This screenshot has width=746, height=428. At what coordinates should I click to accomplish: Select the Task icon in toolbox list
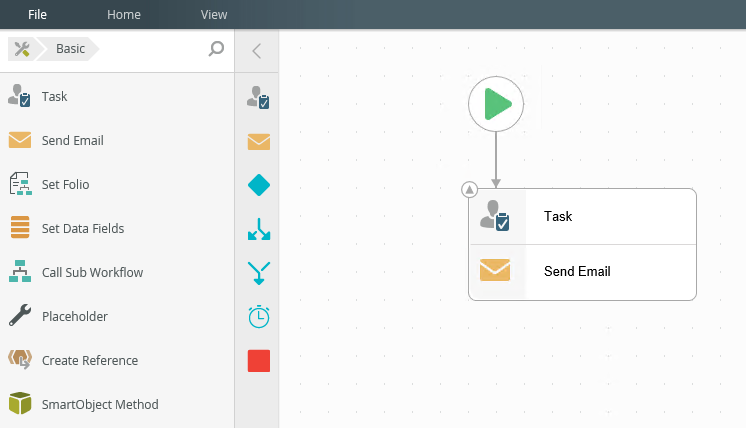tap(20, 96)
